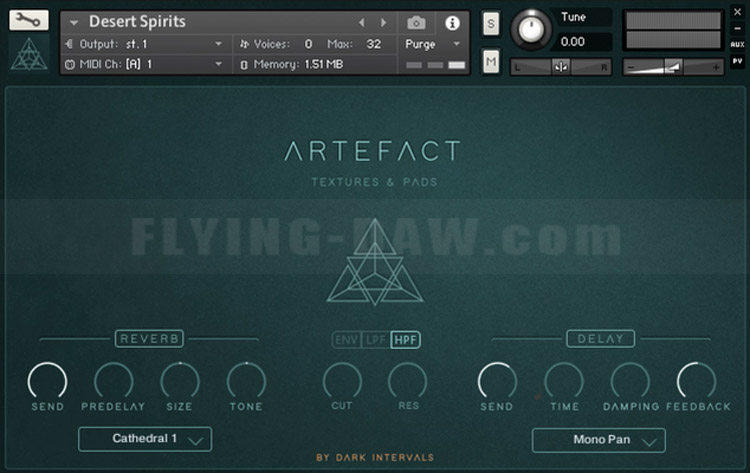The height and width of the screenshot is (473, 750).
Task: Solo the instrument with S button
Action: tap(491, 23)
